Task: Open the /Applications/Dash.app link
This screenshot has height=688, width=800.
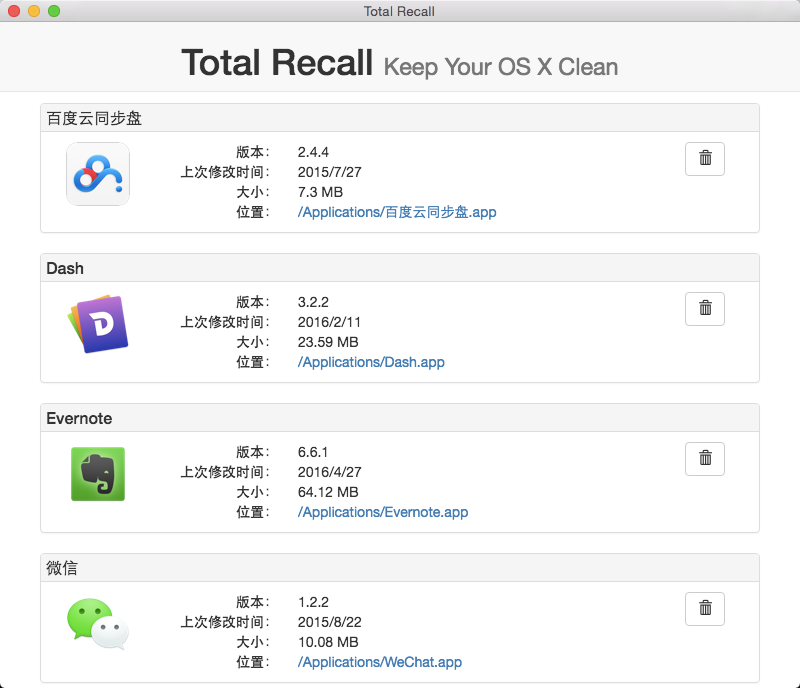Action: tap(371, 362)
